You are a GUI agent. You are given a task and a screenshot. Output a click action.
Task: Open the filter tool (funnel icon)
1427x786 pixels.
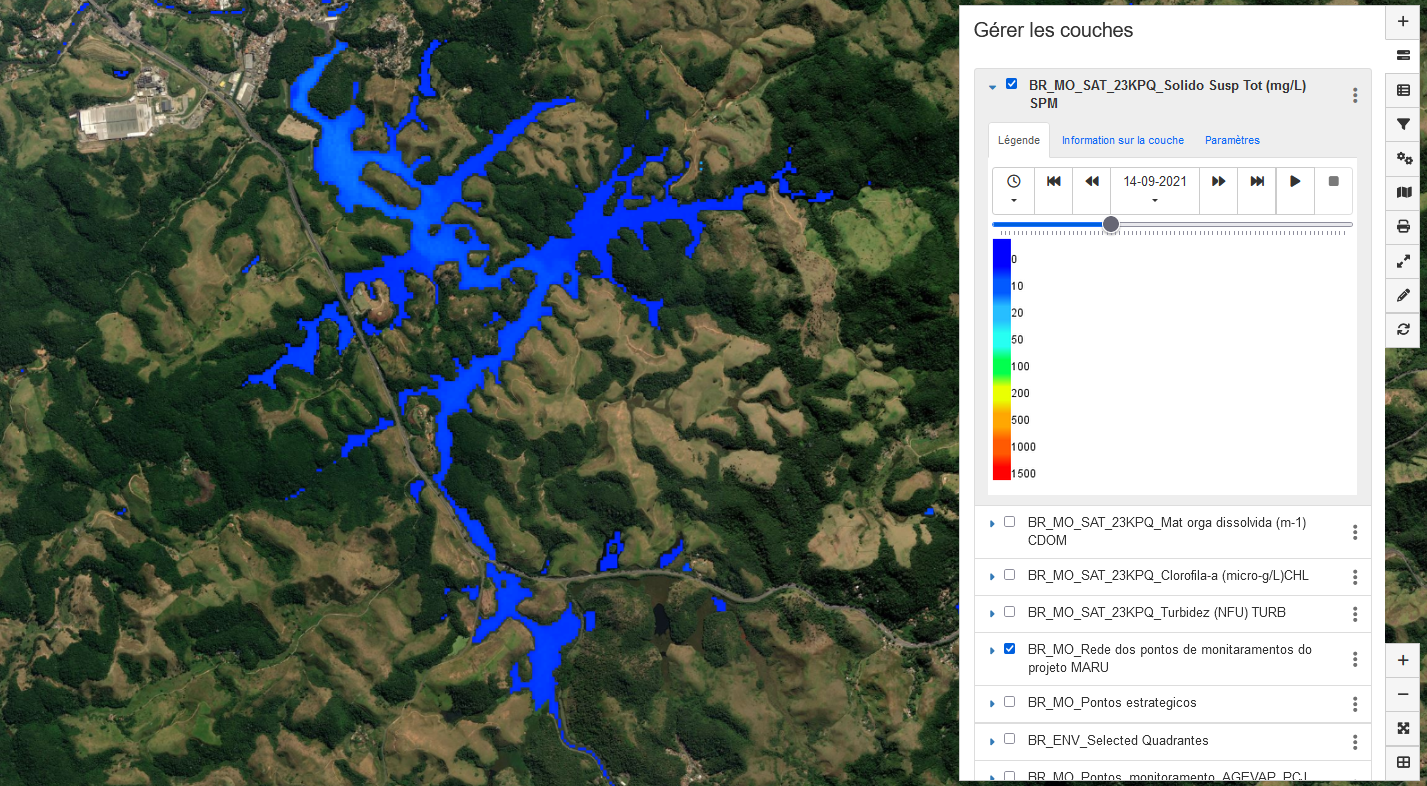[1403, 124]
